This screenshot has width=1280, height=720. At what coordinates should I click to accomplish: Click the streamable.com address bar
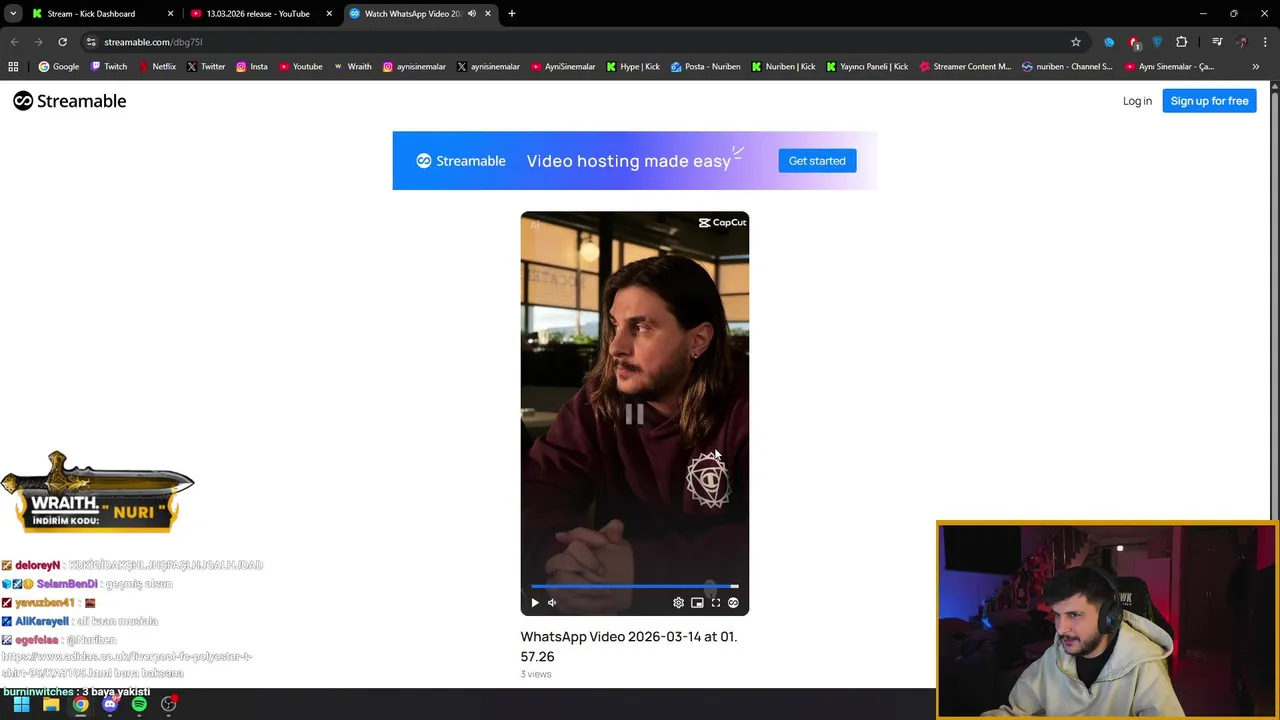[x=580, y=42]
